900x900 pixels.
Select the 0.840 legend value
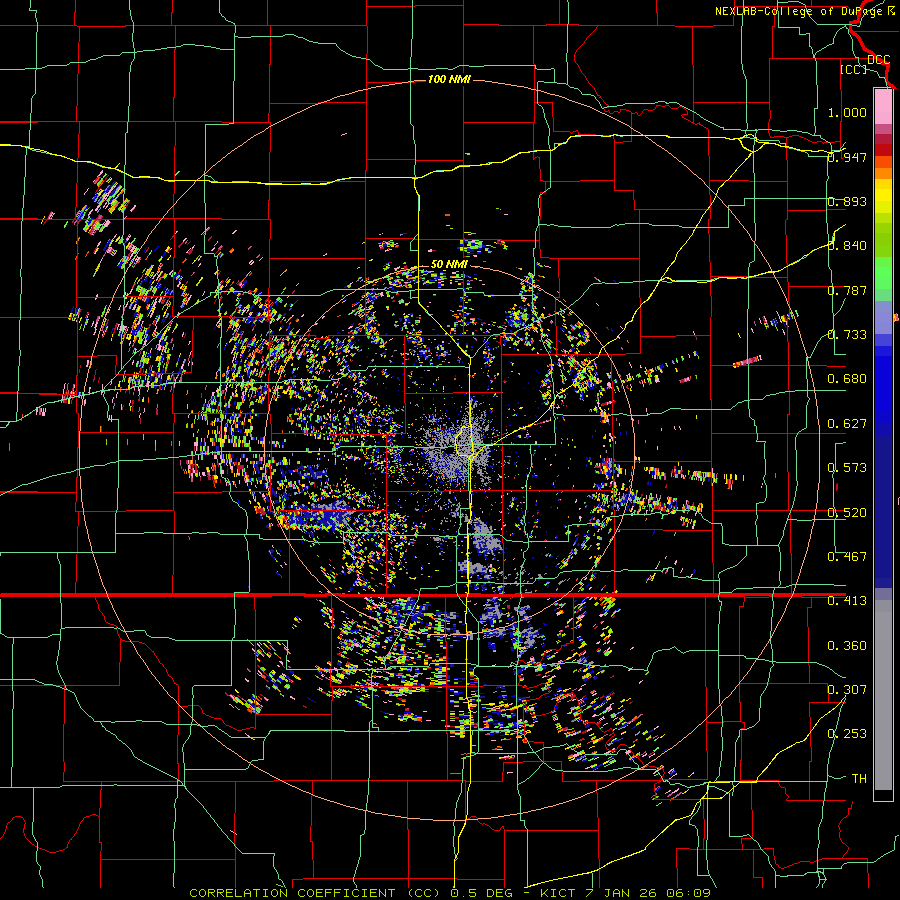[x=847, y=246]
